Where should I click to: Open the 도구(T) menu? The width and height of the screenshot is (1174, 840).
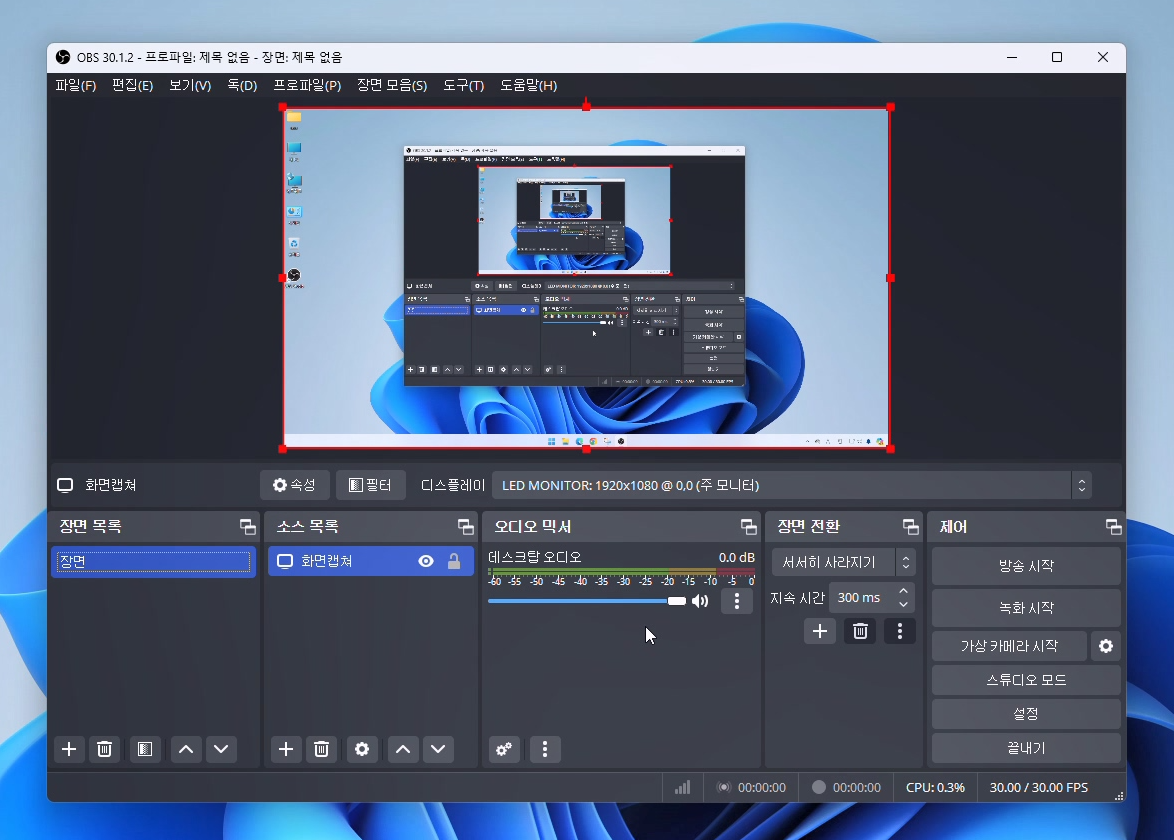463,85
